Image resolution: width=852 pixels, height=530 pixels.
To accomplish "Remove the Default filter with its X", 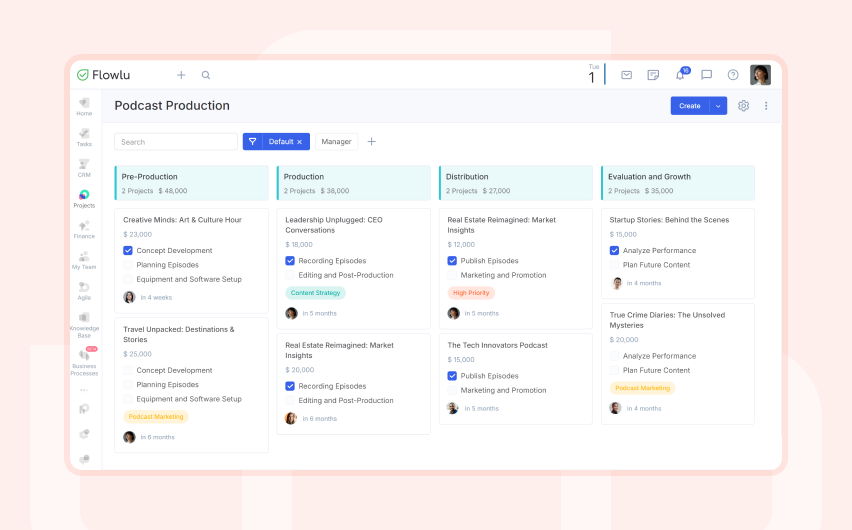I will click(299, 142).
